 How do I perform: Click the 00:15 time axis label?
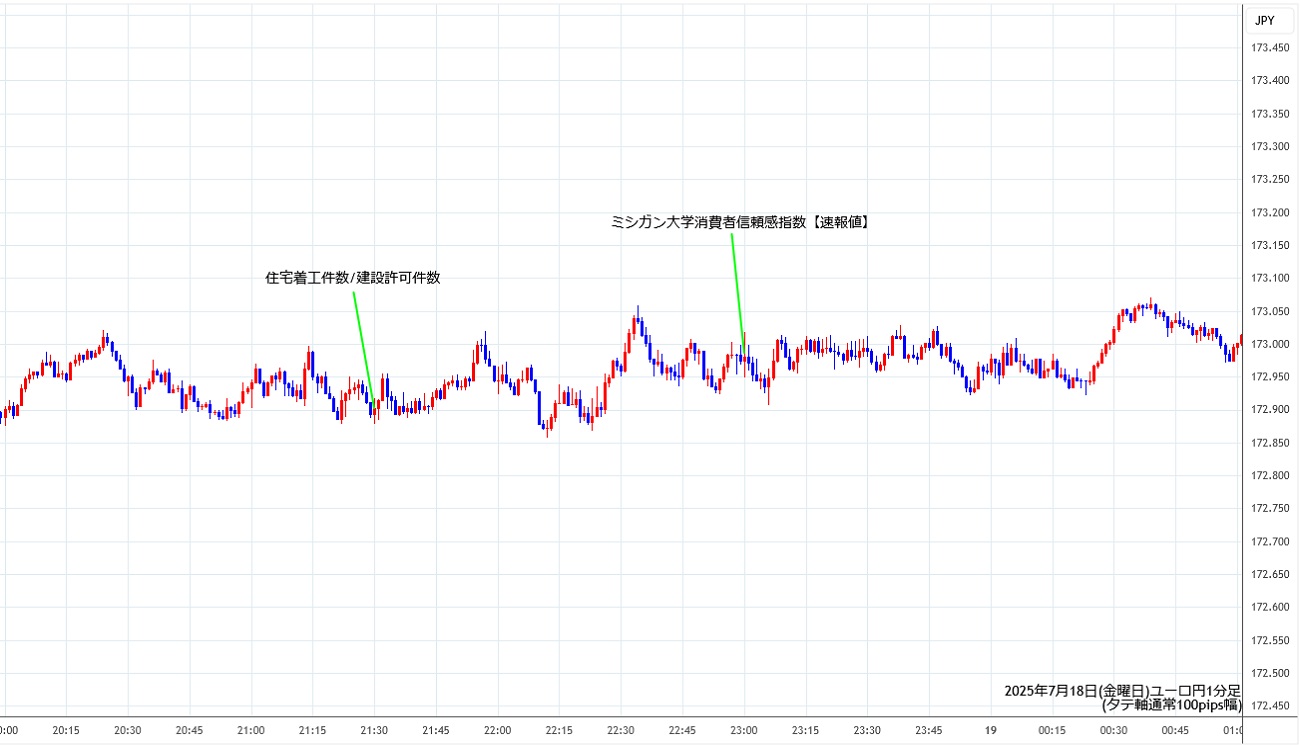pyautogui.click(x=1051, y=731)
